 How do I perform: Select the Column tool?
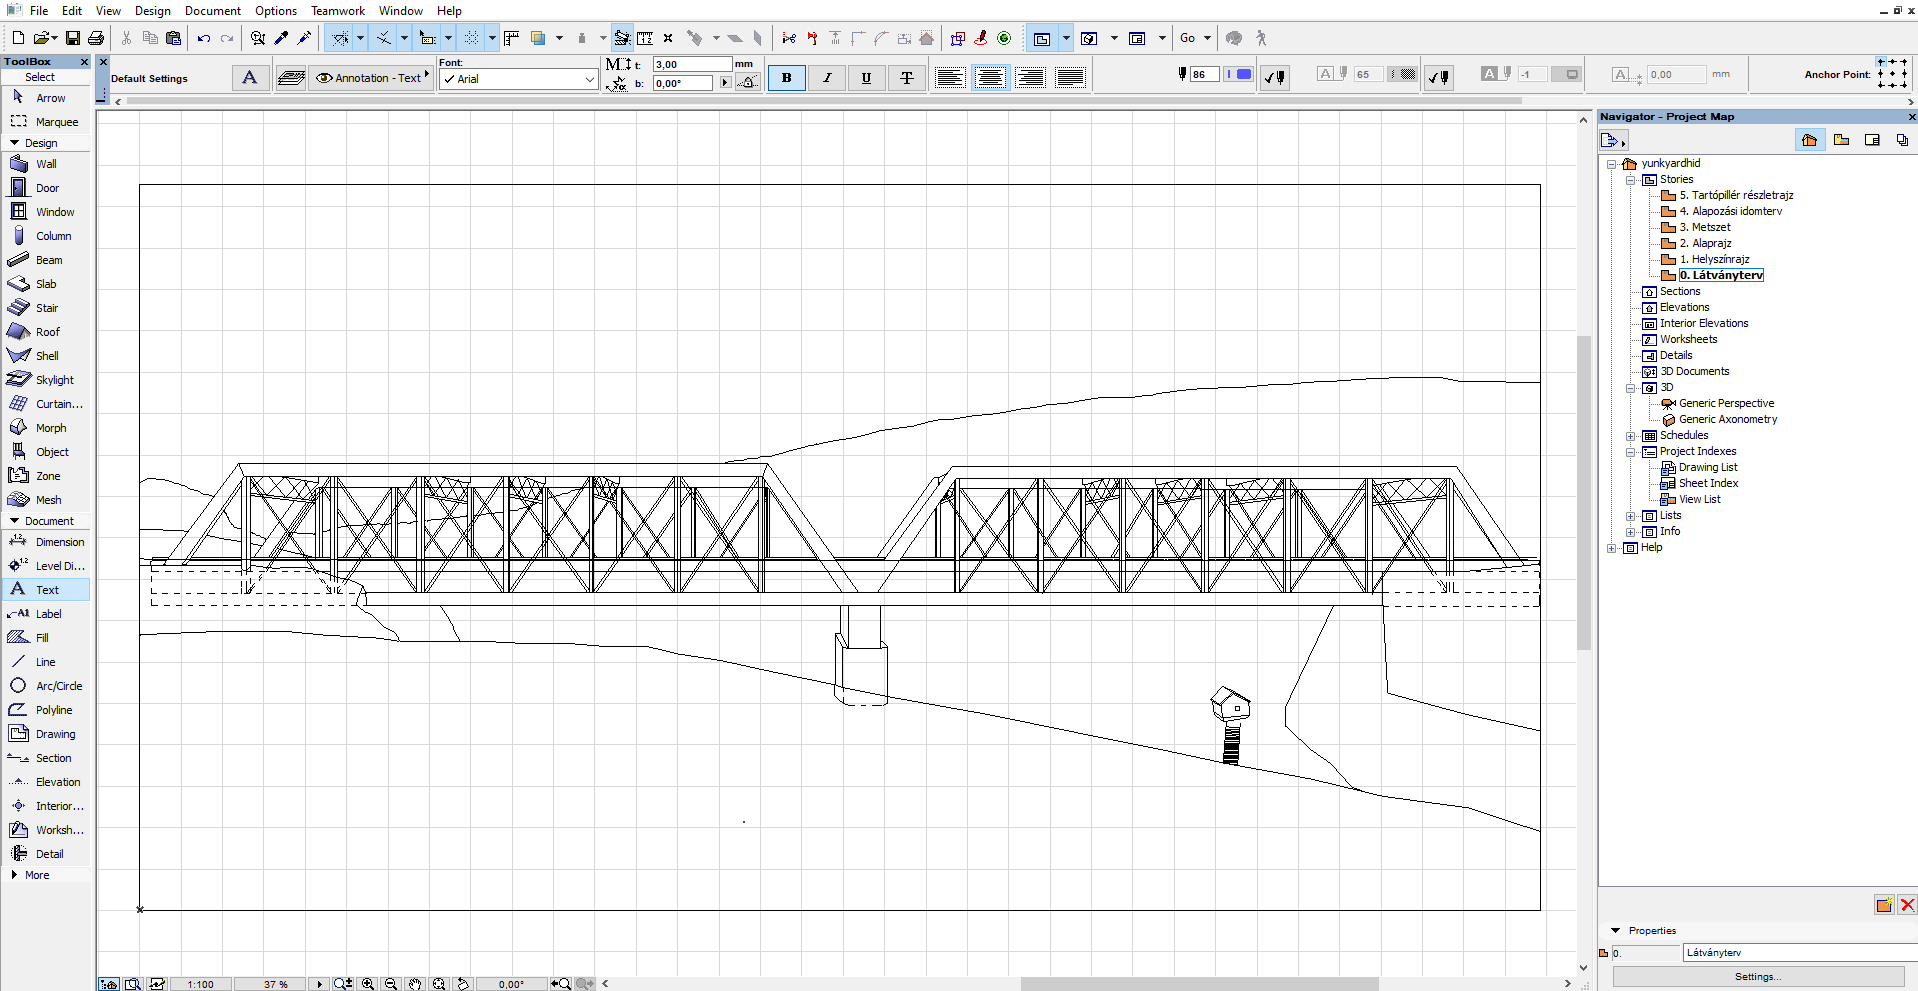pos(46,236)
